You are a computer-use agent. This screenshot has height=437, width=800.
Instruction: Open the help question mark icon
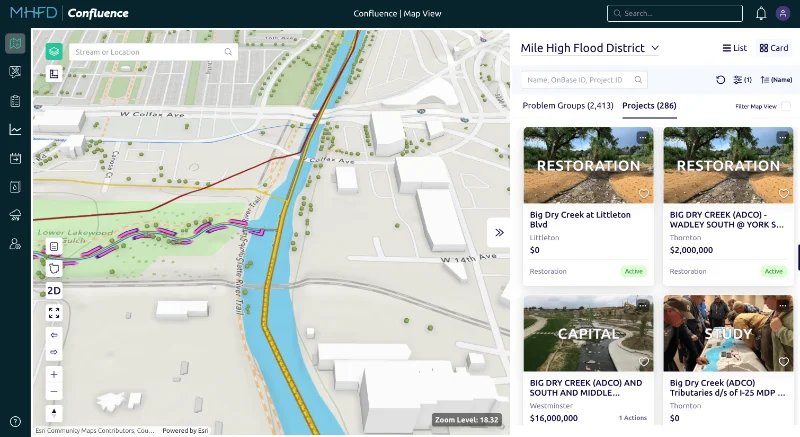click(x=15, y=421)
